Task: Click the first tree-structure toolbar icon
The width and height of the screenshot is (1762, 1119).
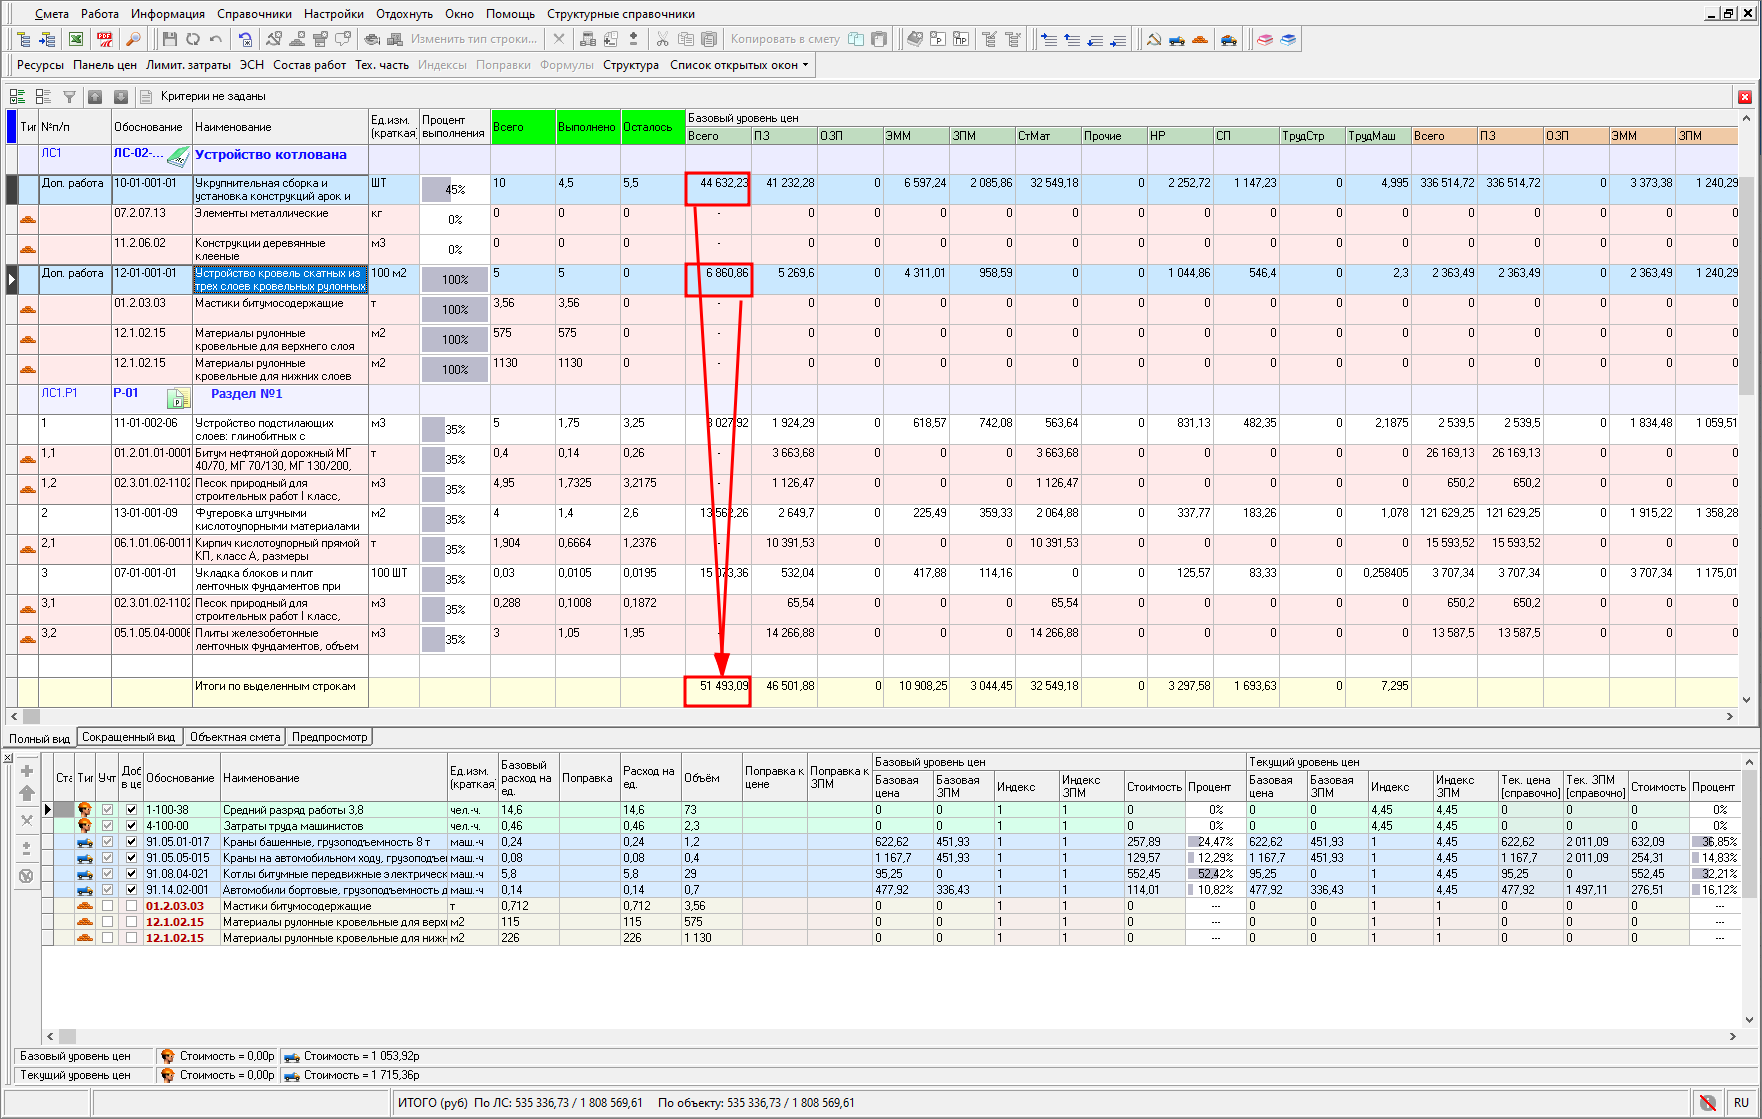Action: click(23, 39)
